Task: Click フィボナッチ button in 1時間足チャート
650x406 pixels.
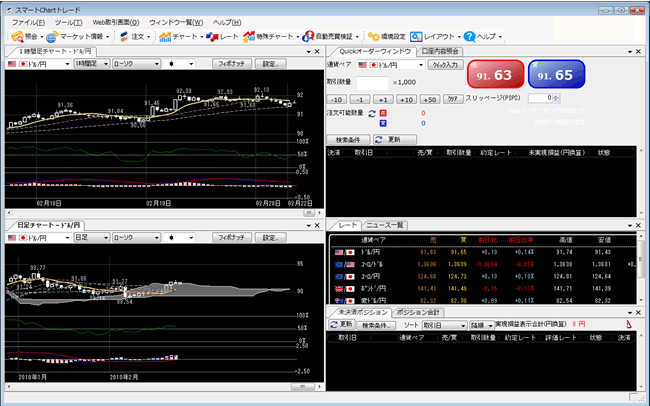Action: click(232, 64)
